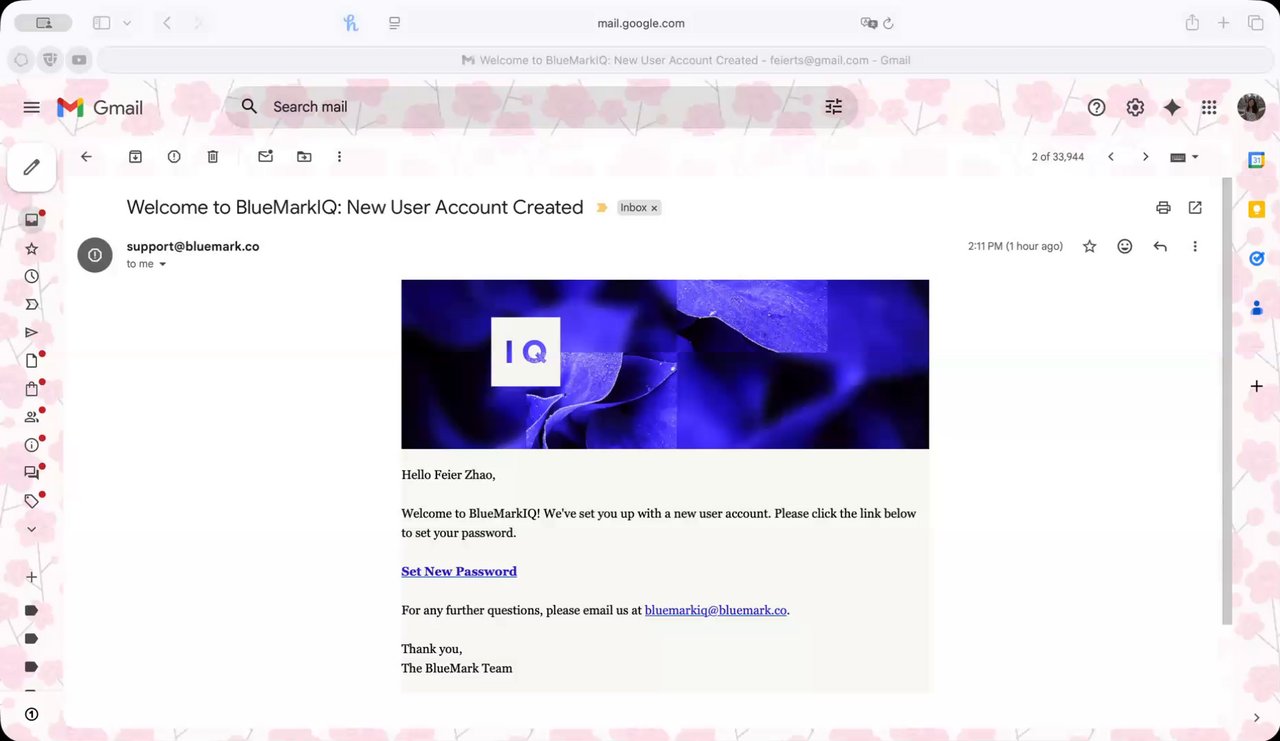Open Google Tasks side panel
The width and height of the screenshot is (1280, 741).
[1257, 258]
